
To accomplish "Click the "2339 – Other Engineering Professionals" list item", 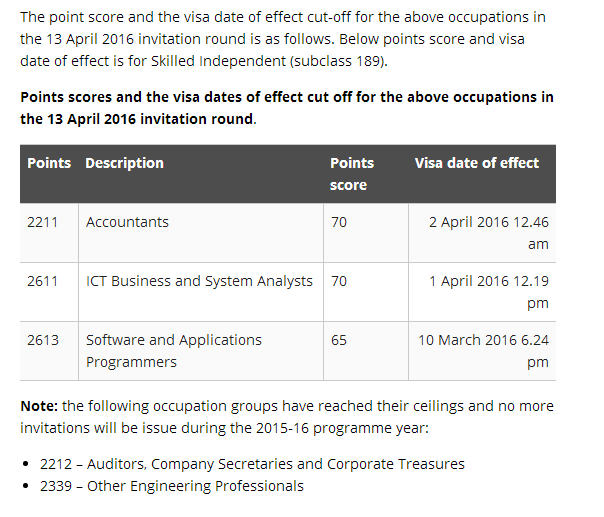I will pos(171,486).
